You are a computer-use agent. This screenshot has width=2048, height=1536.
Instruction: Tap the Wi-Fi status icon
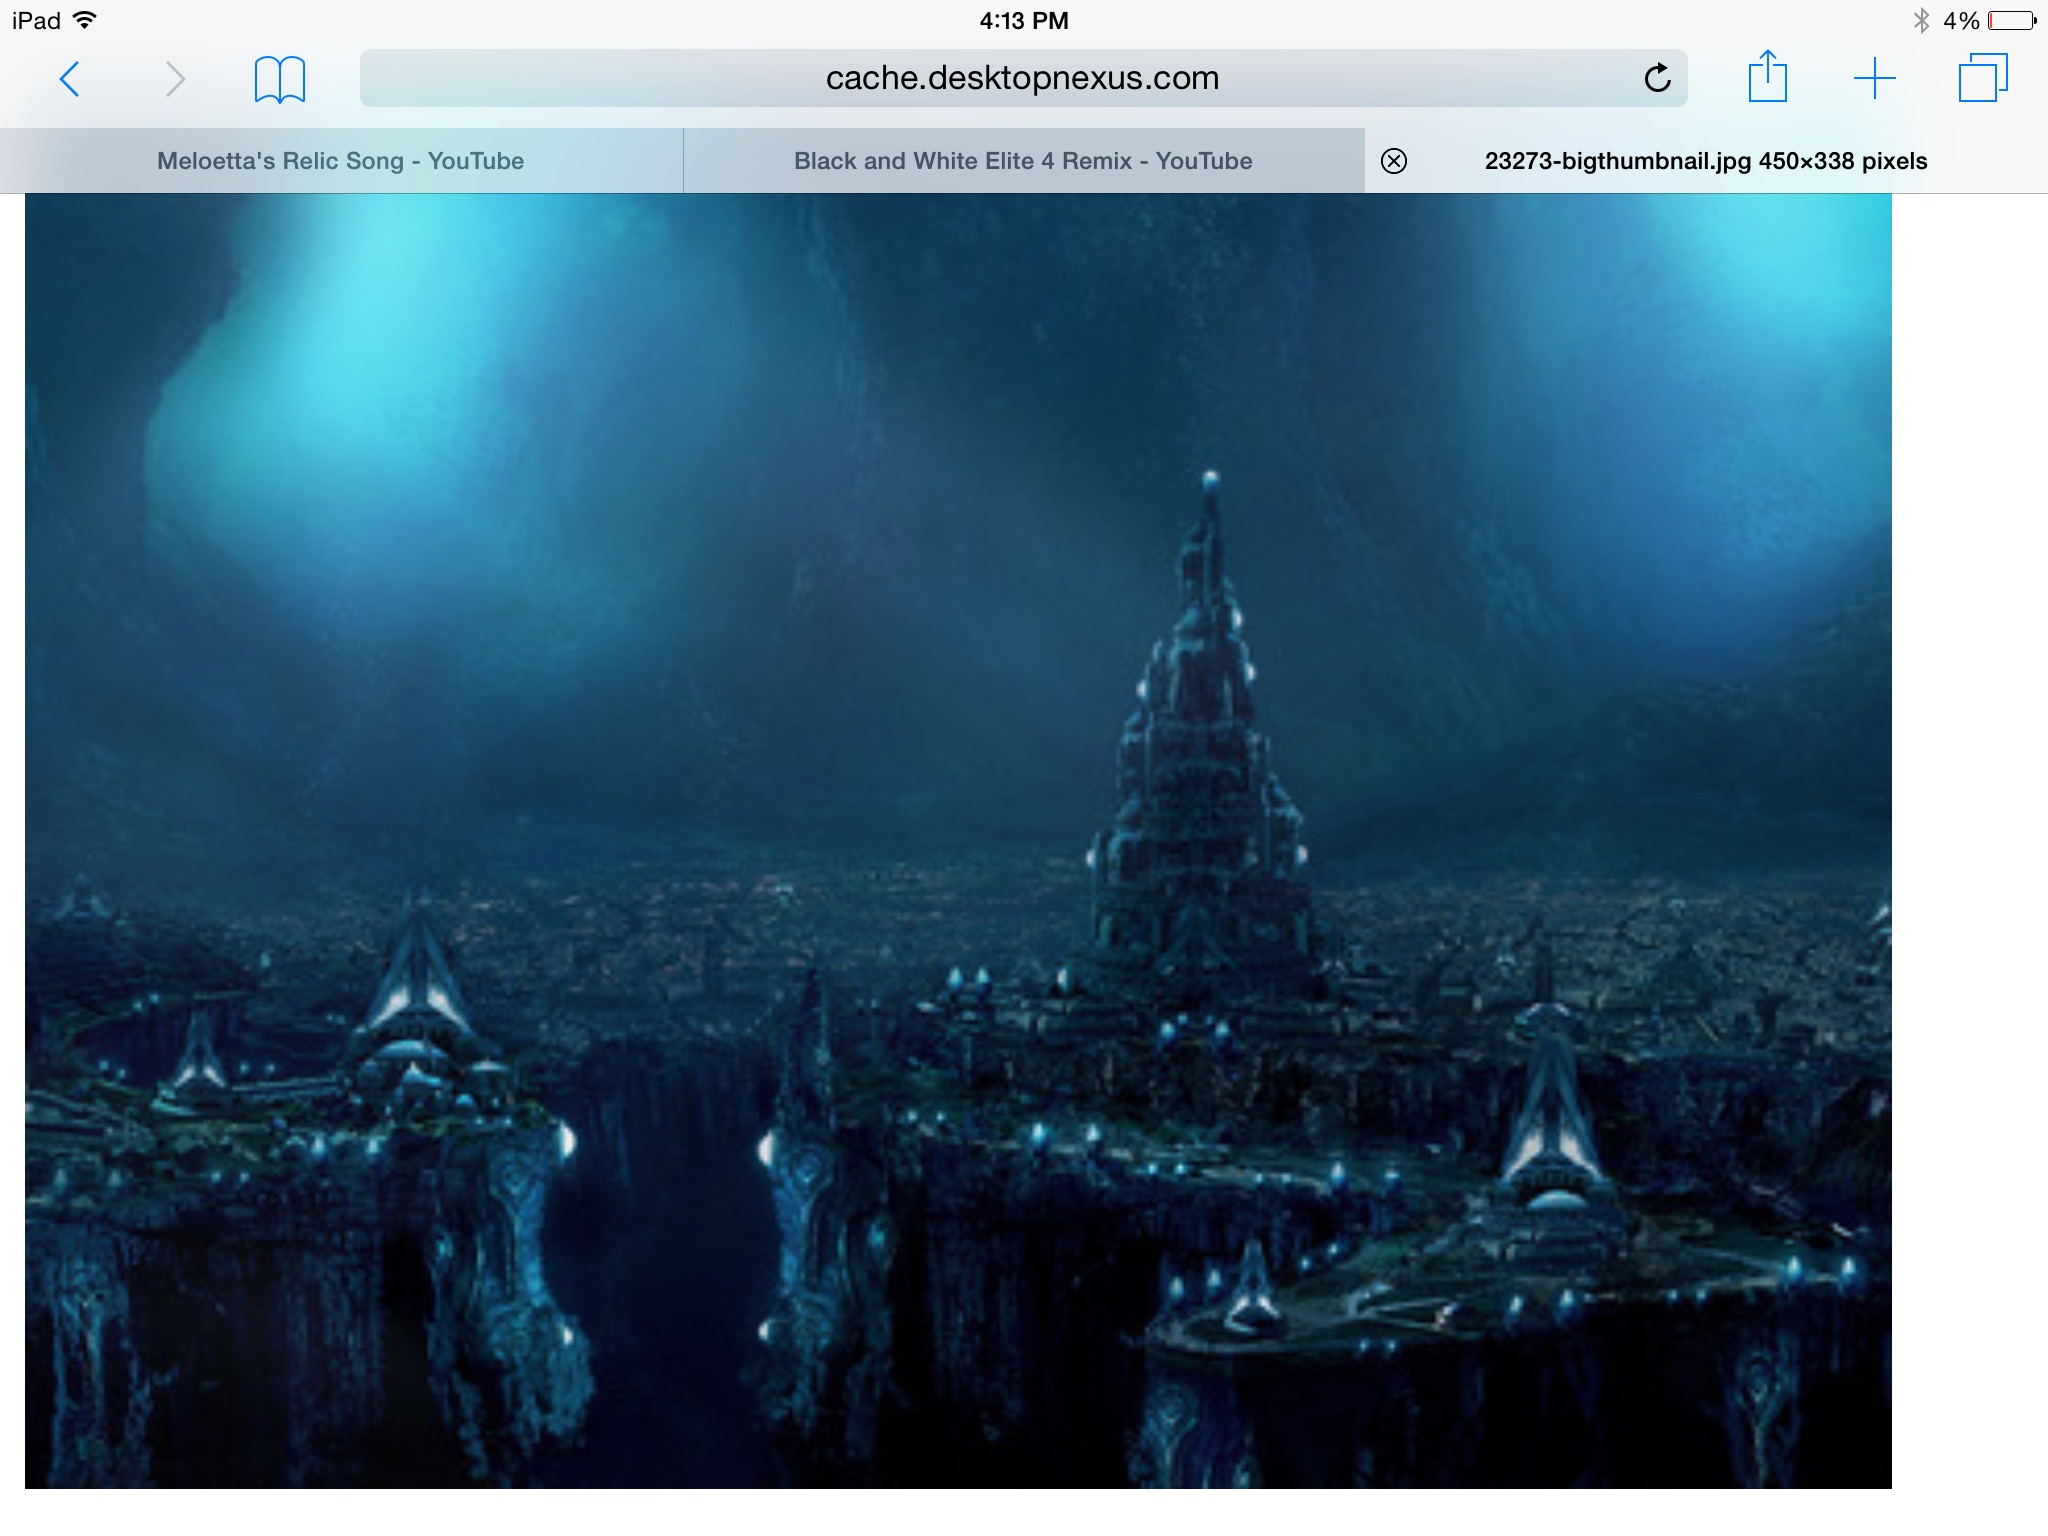tap(86, 20)
